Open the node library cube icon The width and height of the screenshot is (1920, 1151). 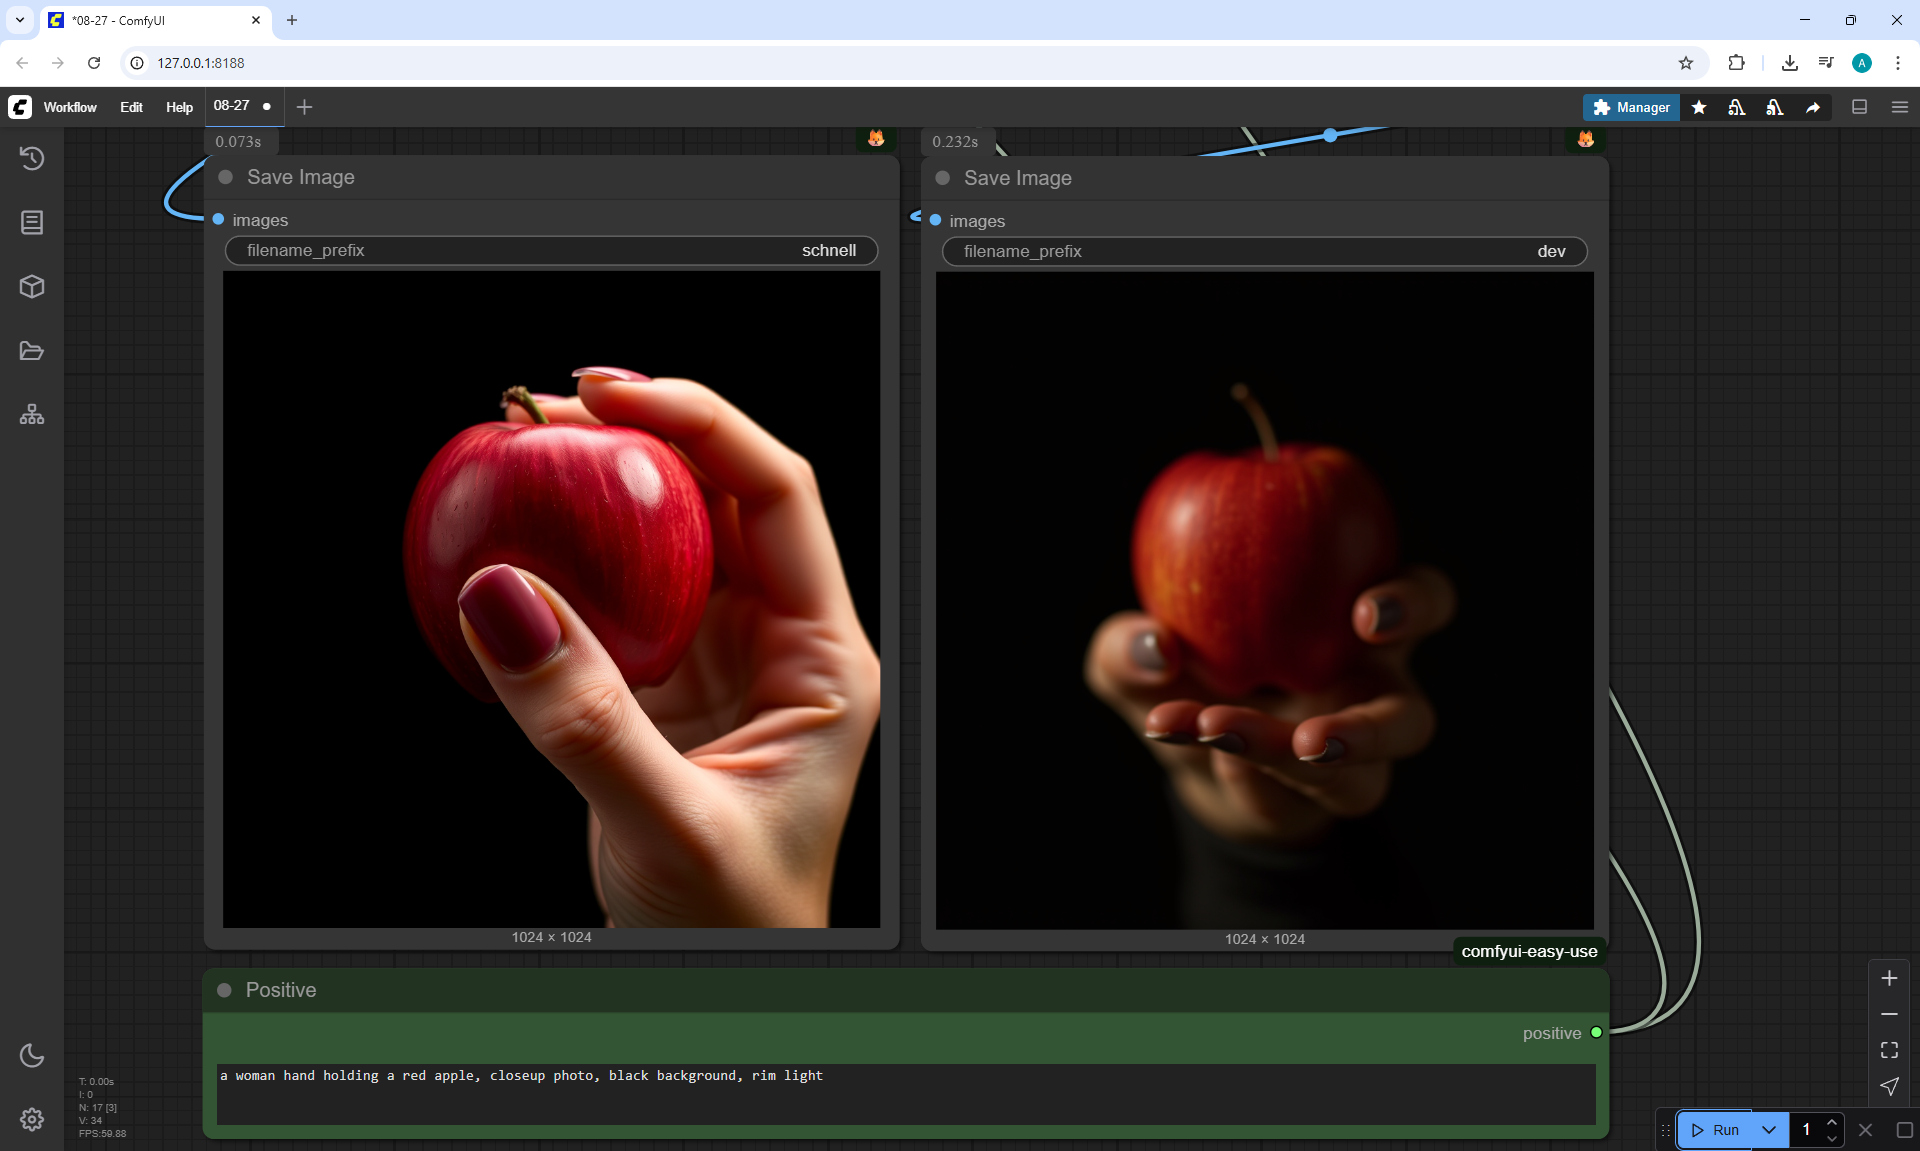(x=32, y=287)
